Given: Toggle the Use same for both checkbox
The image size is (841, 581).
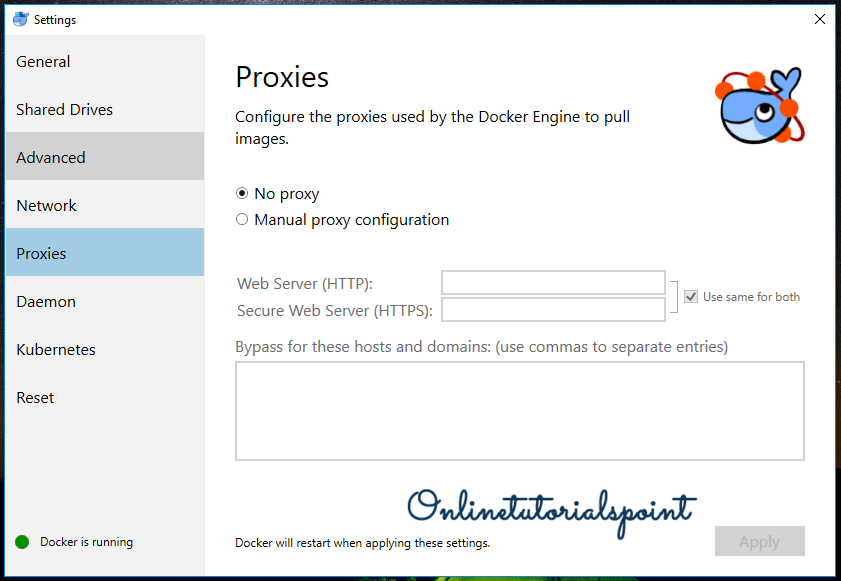Looking at the screenshot, I should [691, 297].
